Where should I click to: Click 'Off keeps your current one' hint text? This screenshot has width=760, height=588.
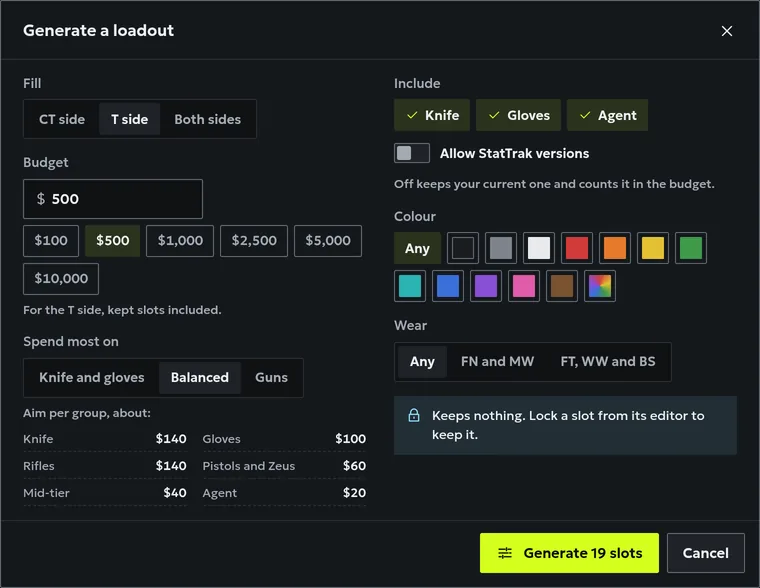pos(554,184)
